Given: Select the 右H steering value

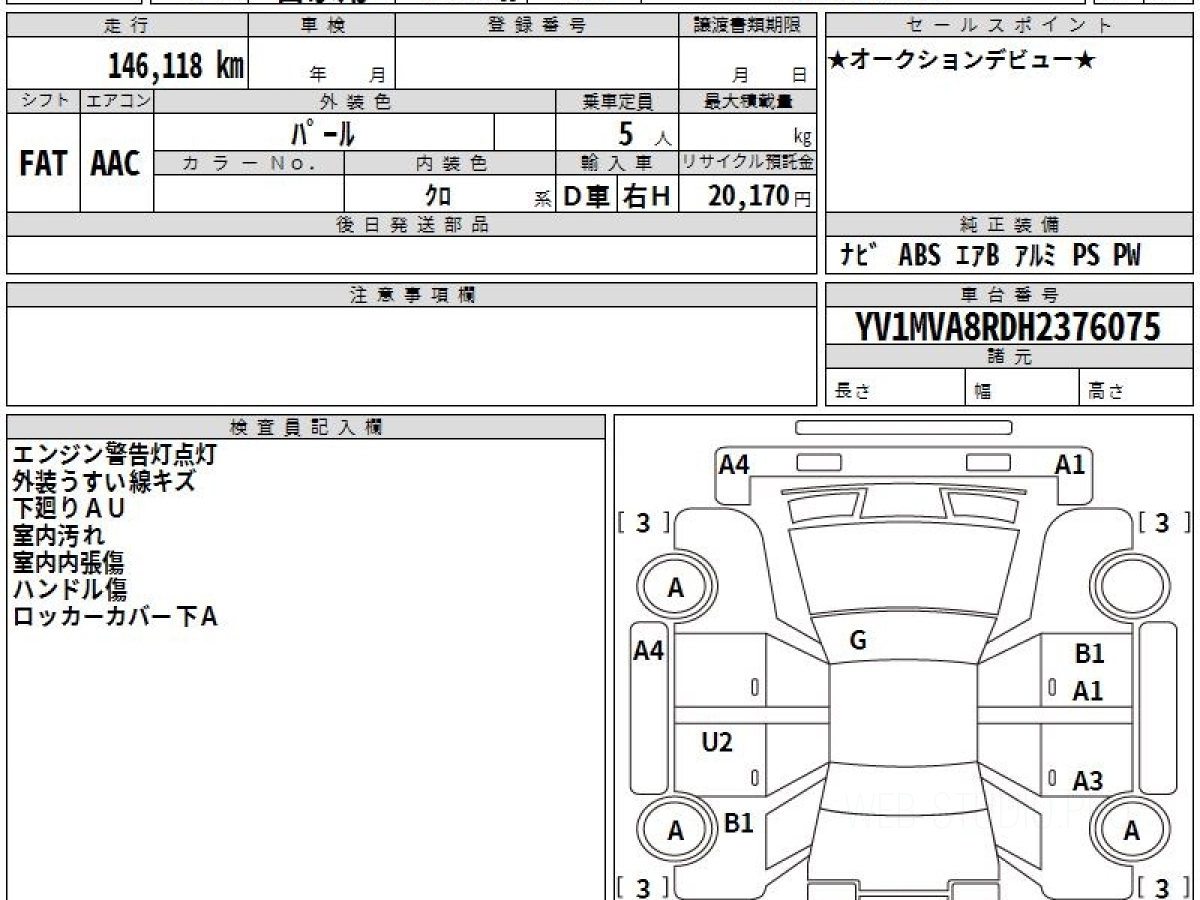Looking at the screenshot, I should click(x=647, y=196).
